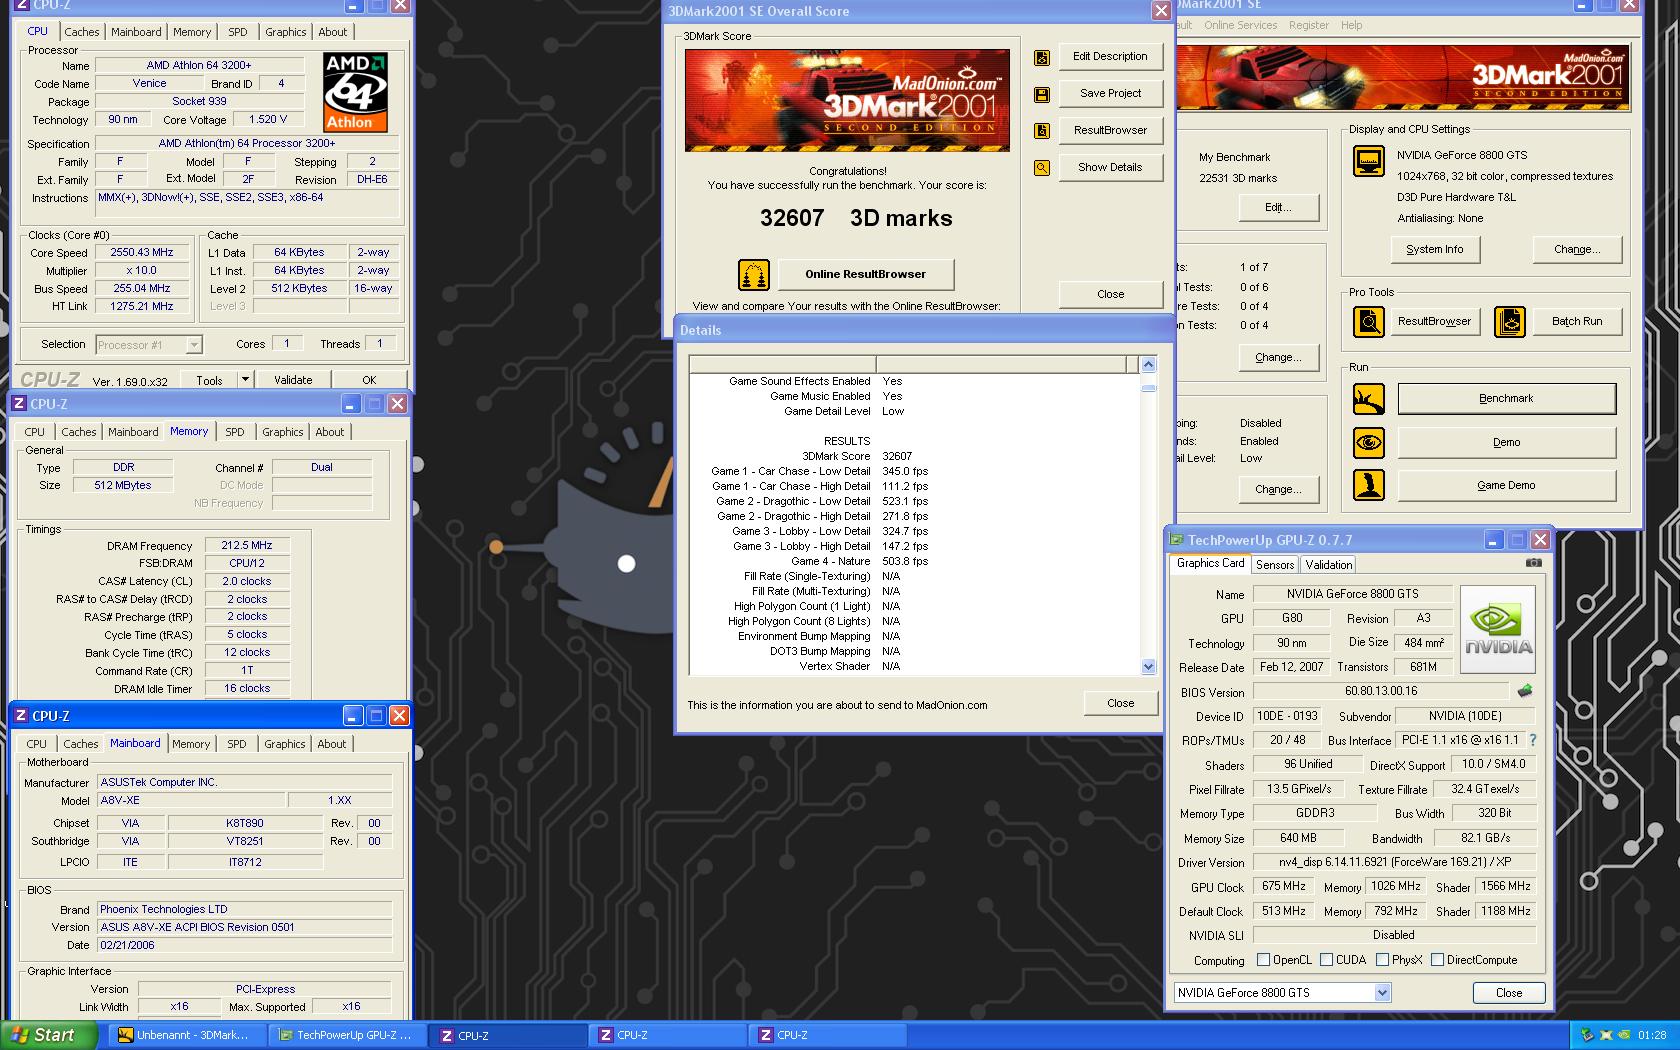1680x1050 pixels.
Task: Click the Benchmark run icon in 3DMark
Action: pos(1369,399)
